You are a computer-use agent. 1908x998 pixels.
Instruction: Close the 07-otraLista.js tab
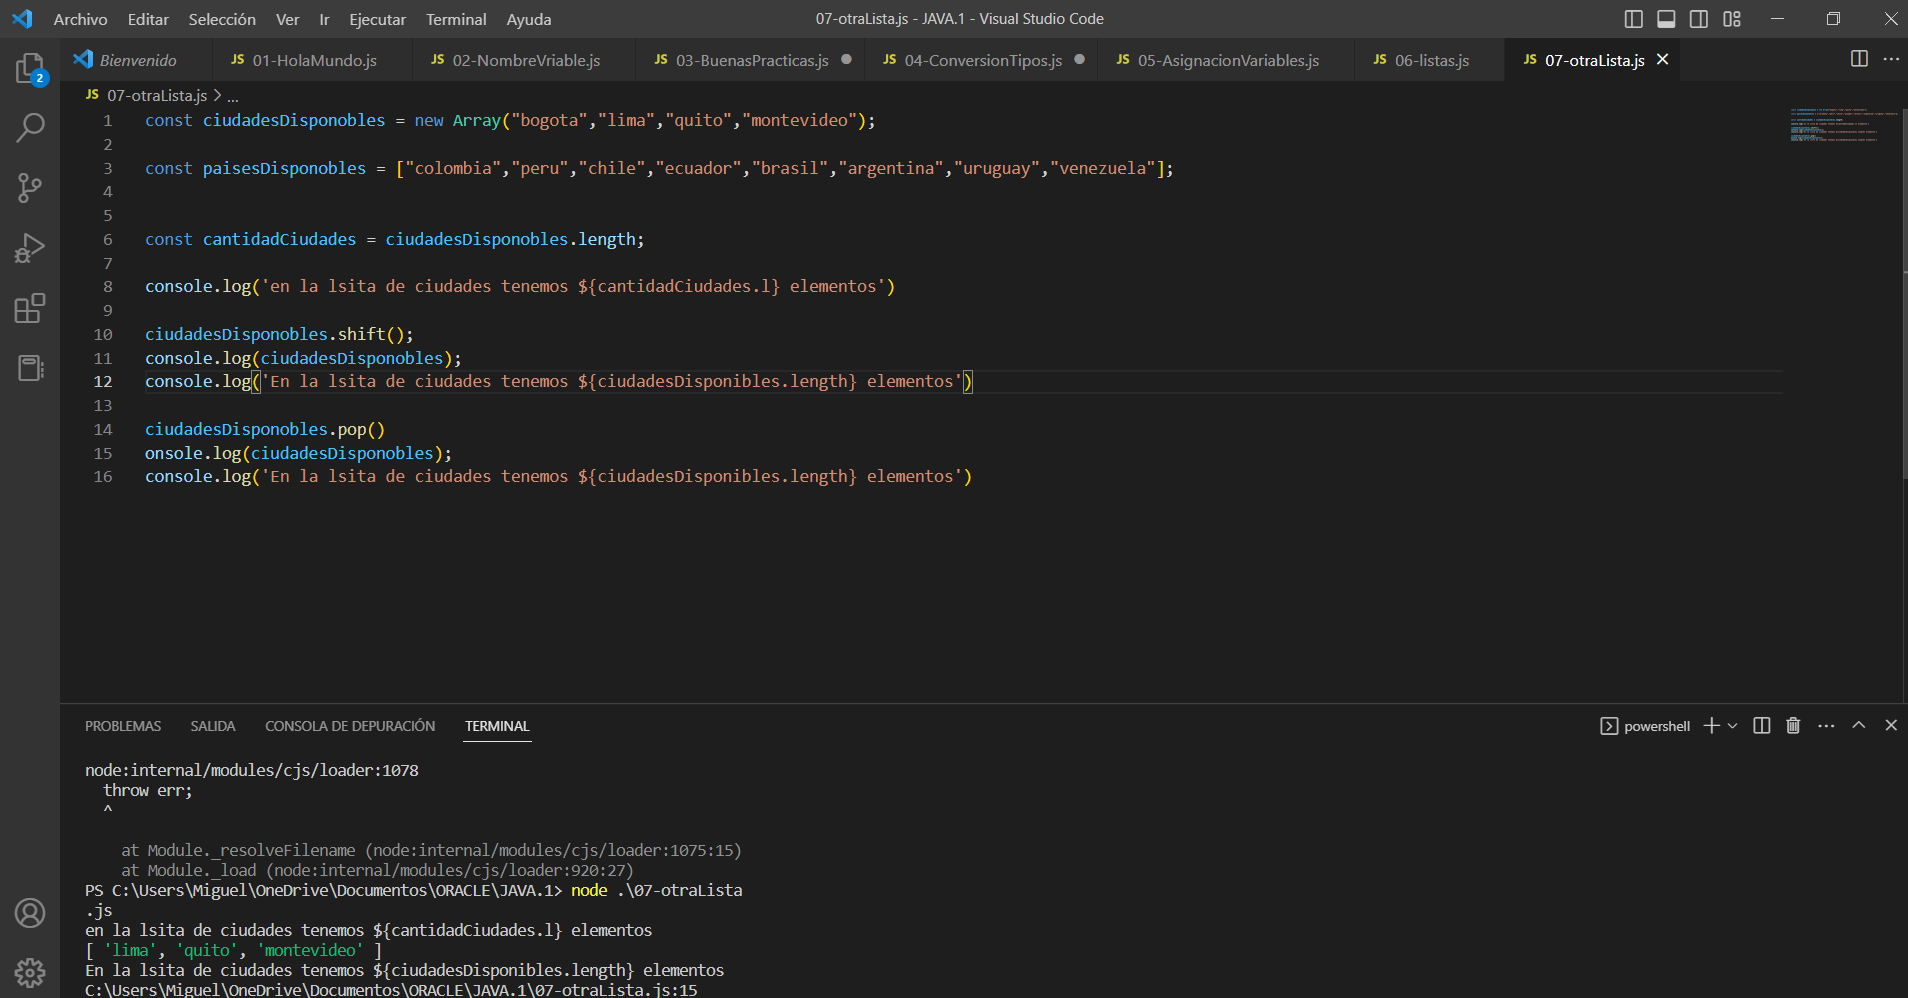point(1663,60)
